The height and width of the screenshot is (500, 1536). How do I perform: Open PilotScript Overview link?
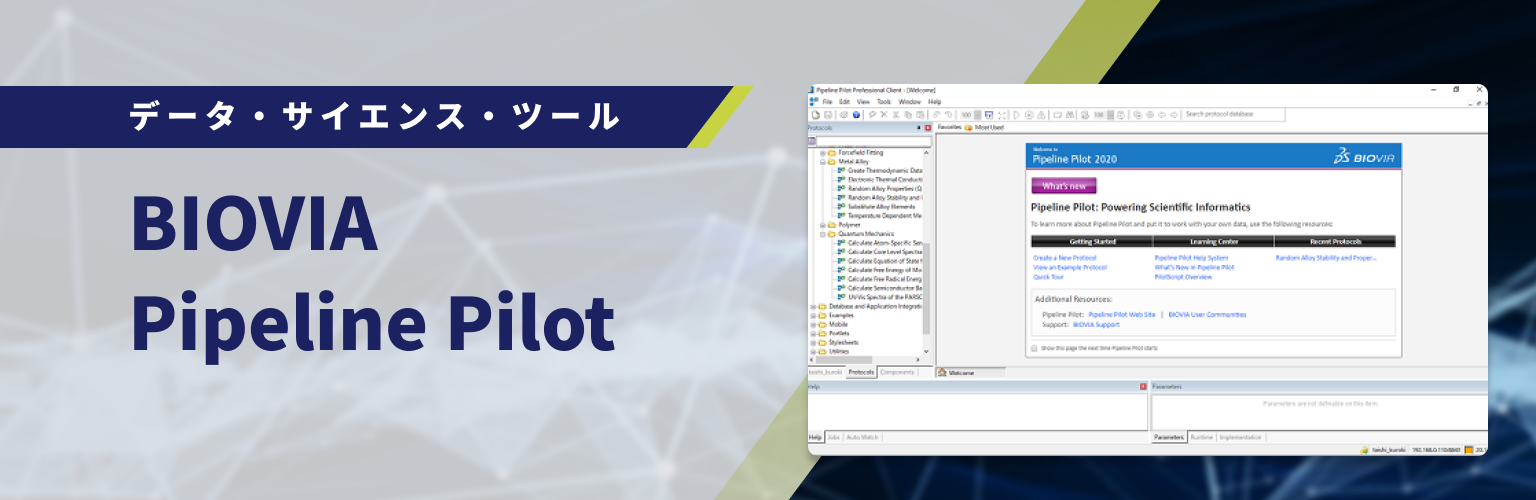1183,277
